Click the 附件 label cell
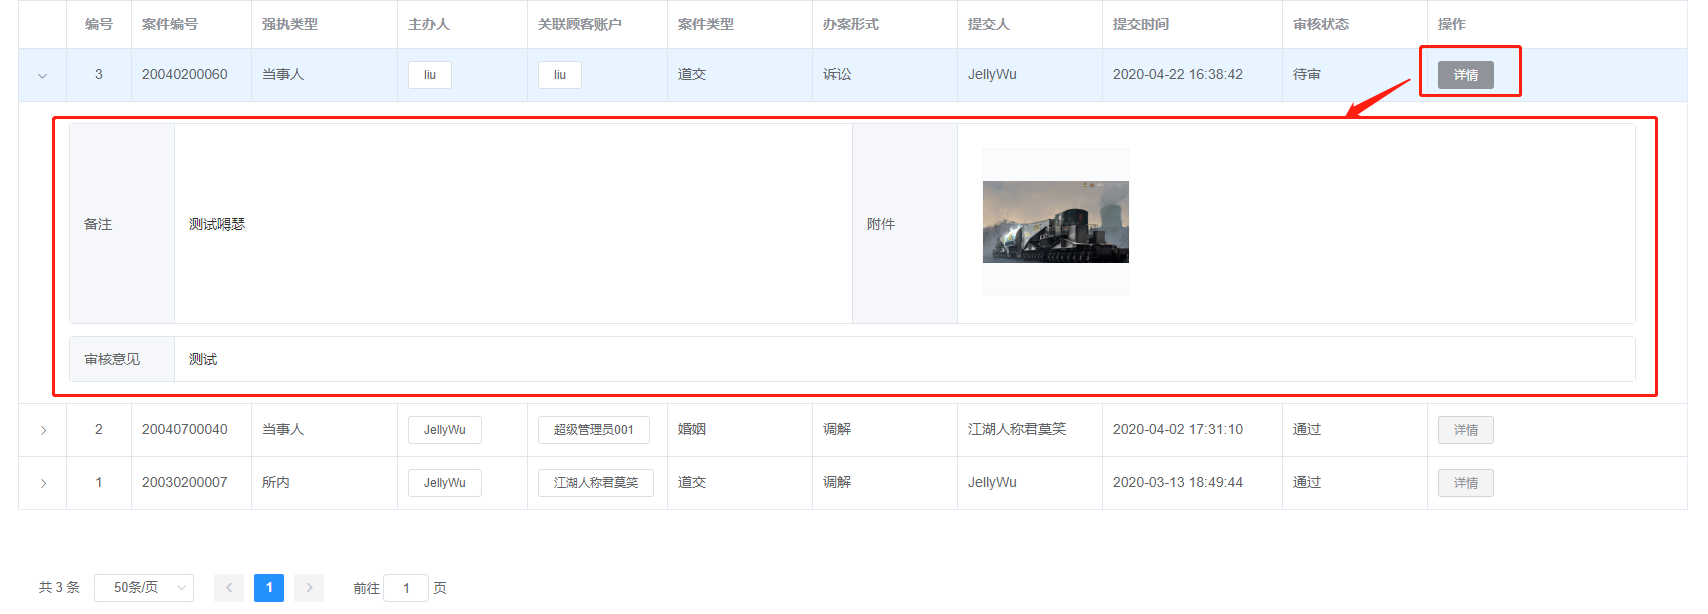The image size is (1708, 614). [905, 223]
